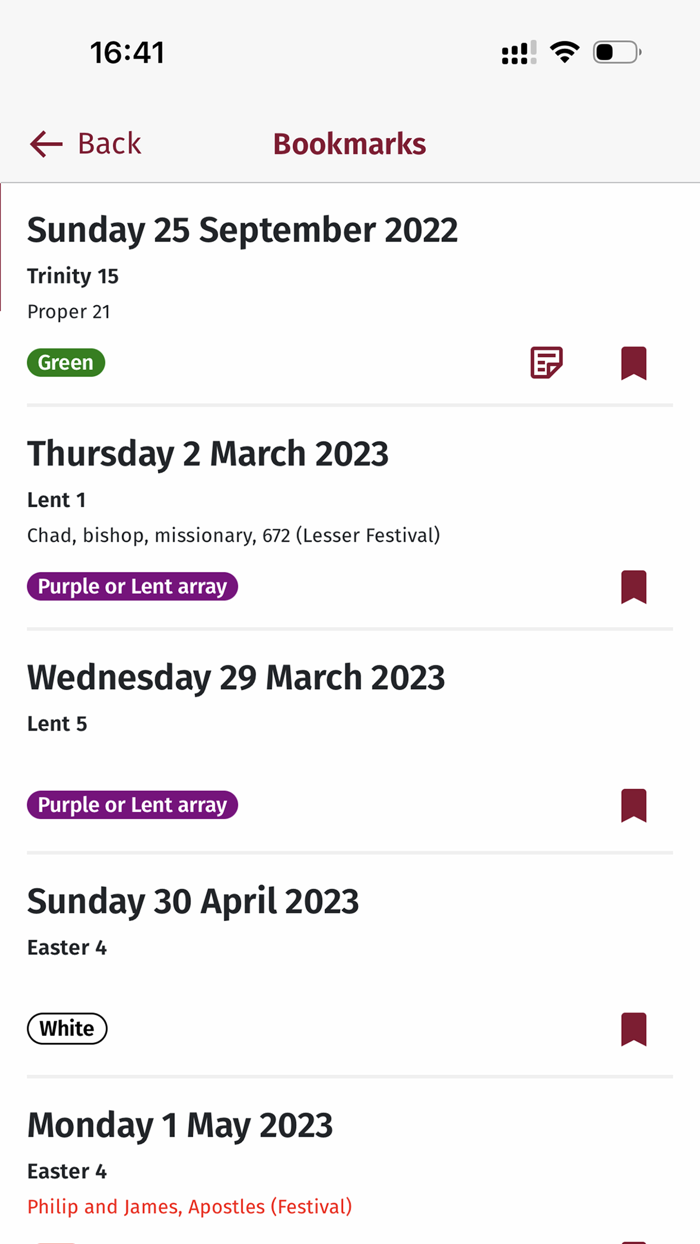
Task: Open Philip and James, Apostles Festival link
Action: tap(189, 1206)
